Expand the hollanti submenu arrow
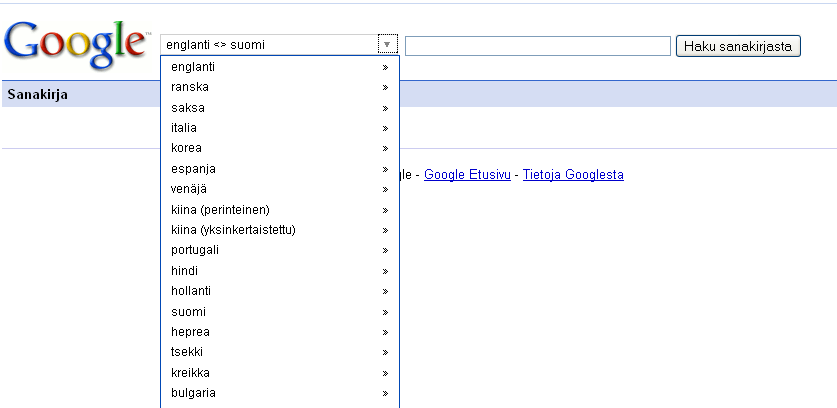 [385, 291]
